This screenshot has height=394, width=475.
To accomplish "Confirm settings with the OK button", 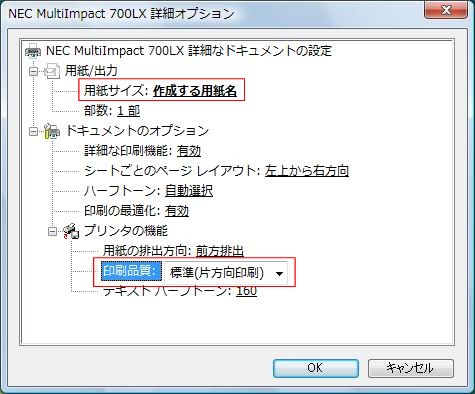I will coord(315,368).
